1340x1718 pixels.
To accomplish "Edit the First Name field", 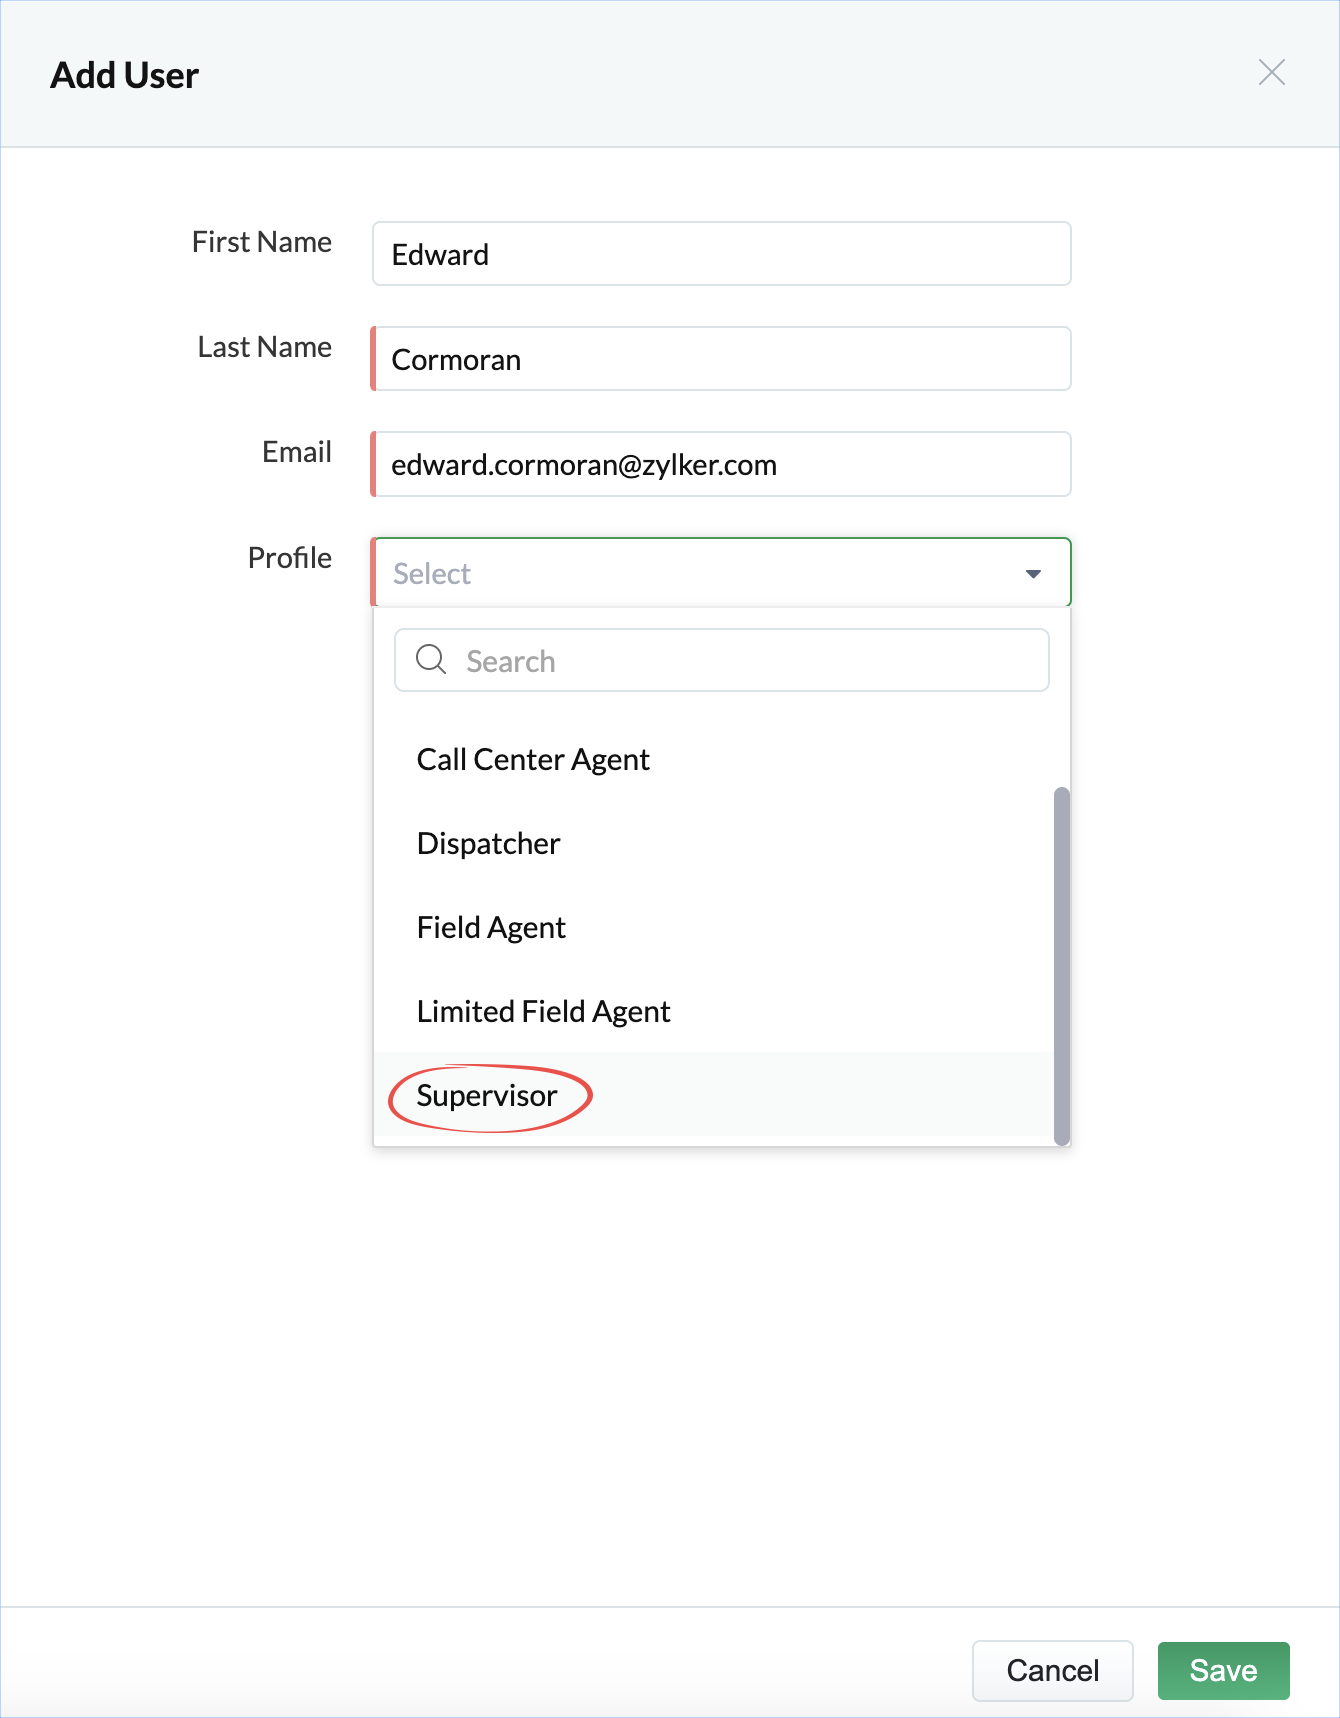I will 721,254.
